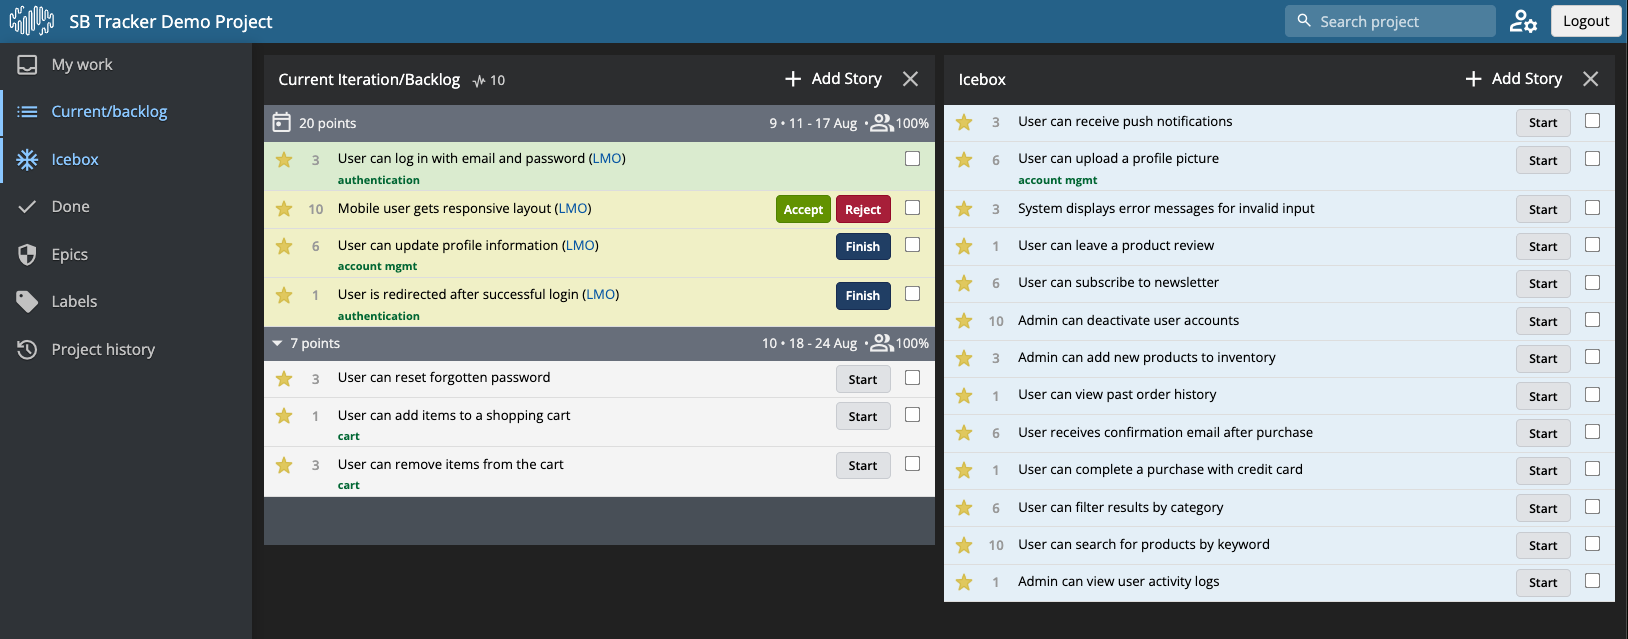This screenshot has width=1628, height=639.
Task: Select checkbox for 'Admin can deactivate user accounts'
Action: pyautogui.click(x=1592, y=319)
